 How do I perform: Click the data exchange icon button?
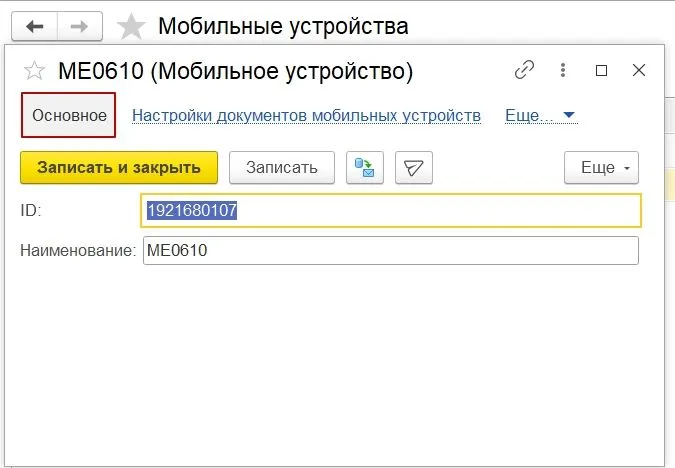coord(365,168)
